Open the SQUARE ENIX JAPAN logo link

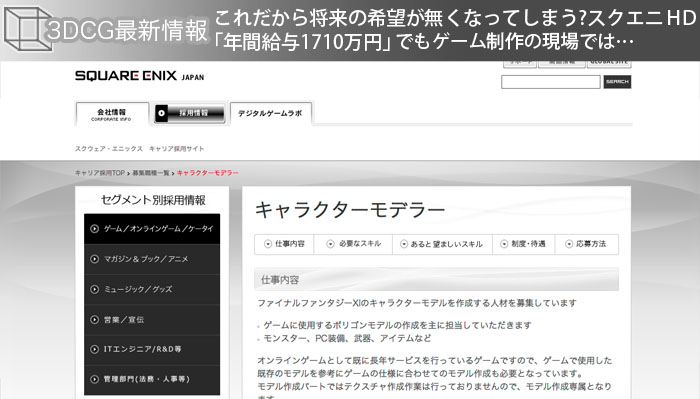click(x=139, y=76)
